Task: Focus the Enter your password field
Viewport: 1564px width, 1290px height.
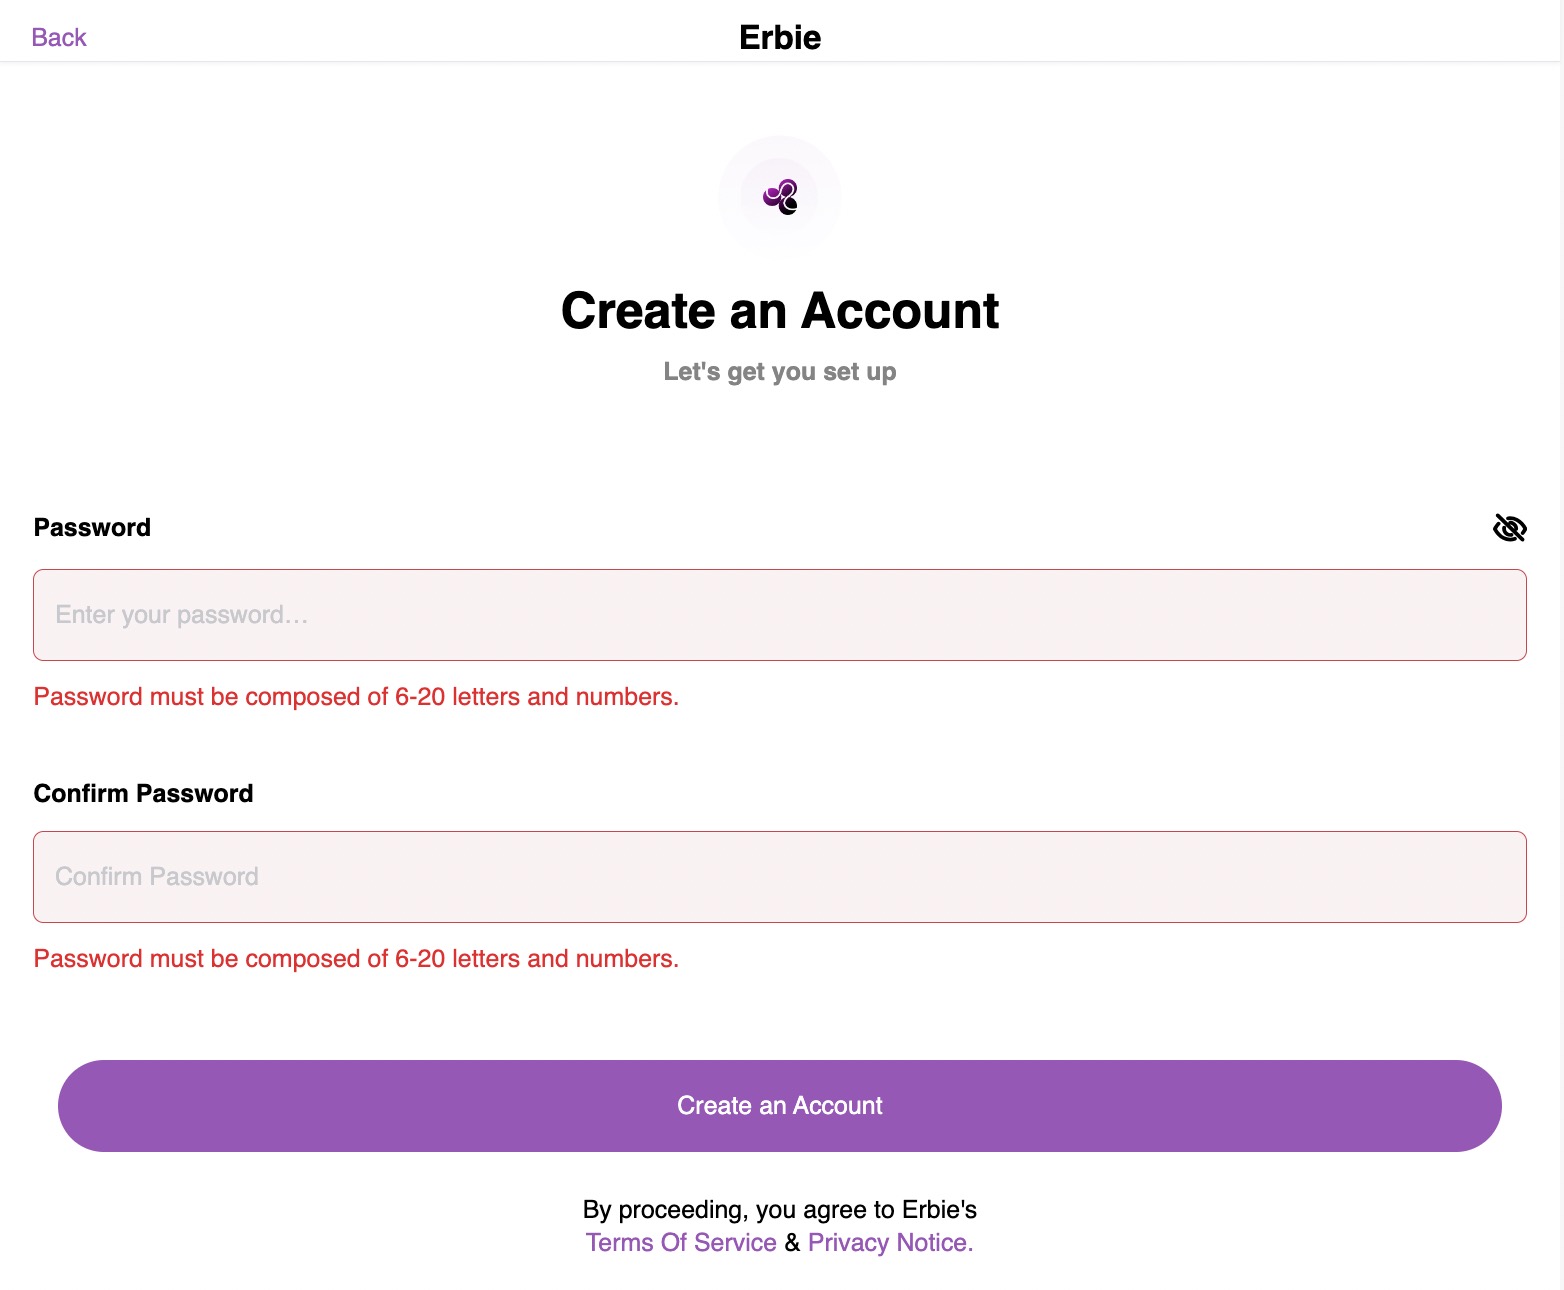Action: [780, 615]
